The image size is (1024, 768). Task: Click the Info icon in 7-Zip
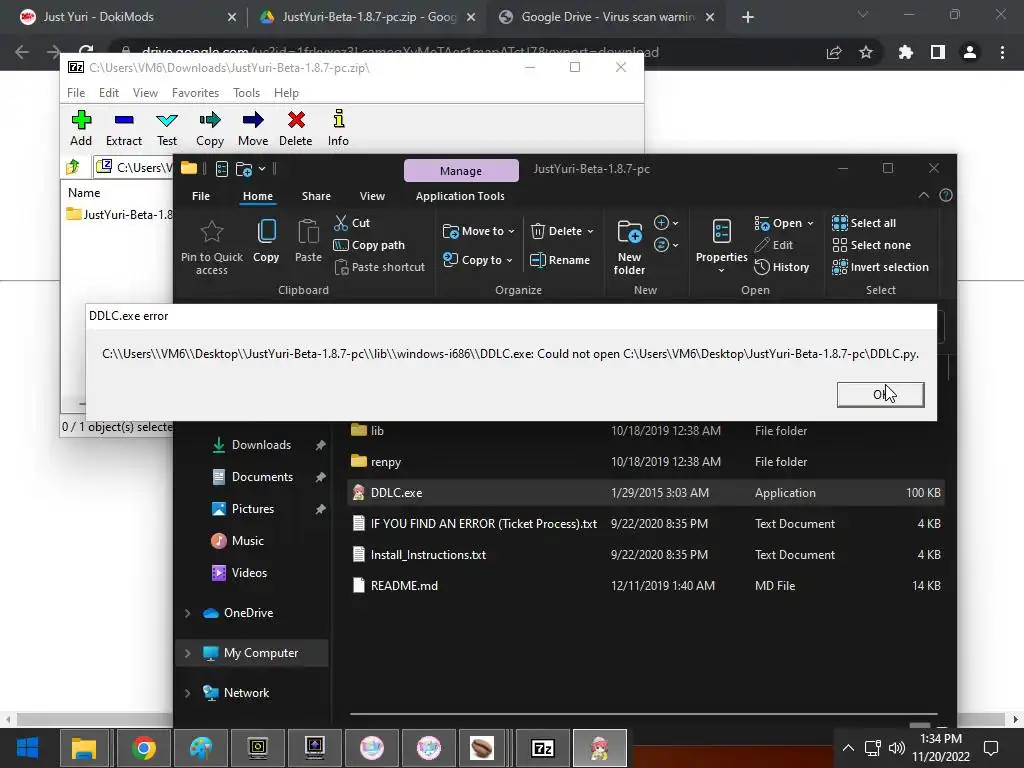tap(338, 120)
